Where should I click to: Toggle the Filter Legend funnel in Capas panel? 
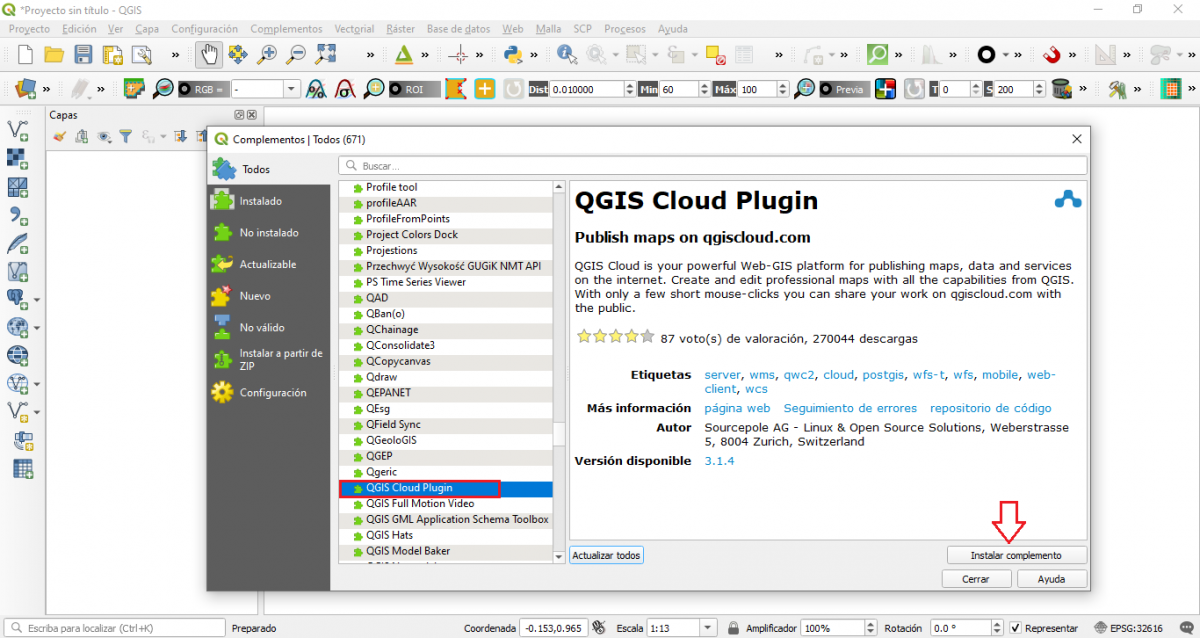click(125, 136)
